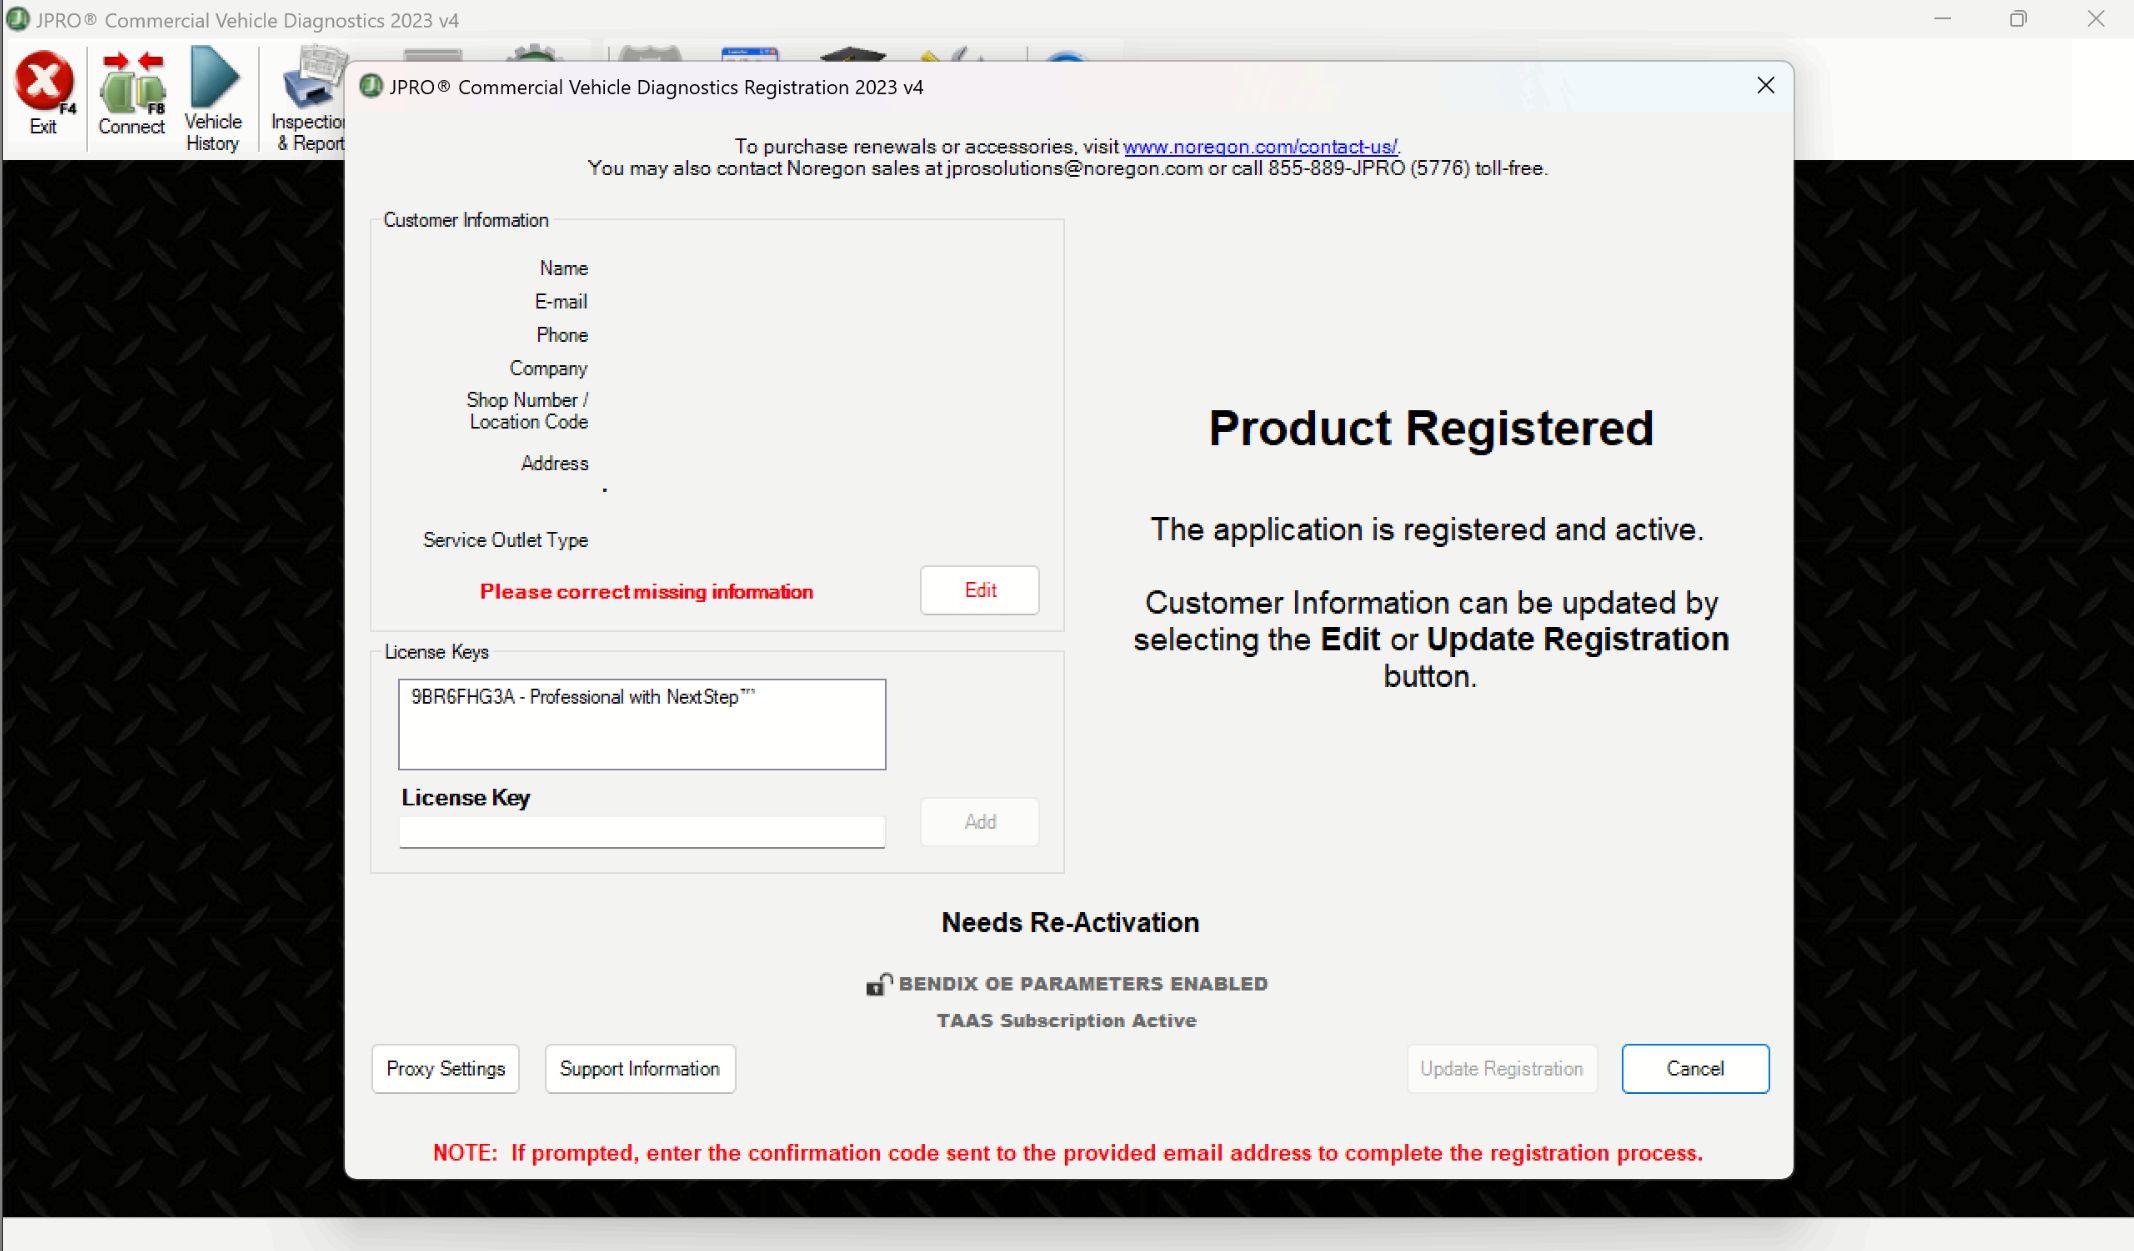Screen dimensions: 2134x1251
Task: Click the Add license key button
Action: 980,822
